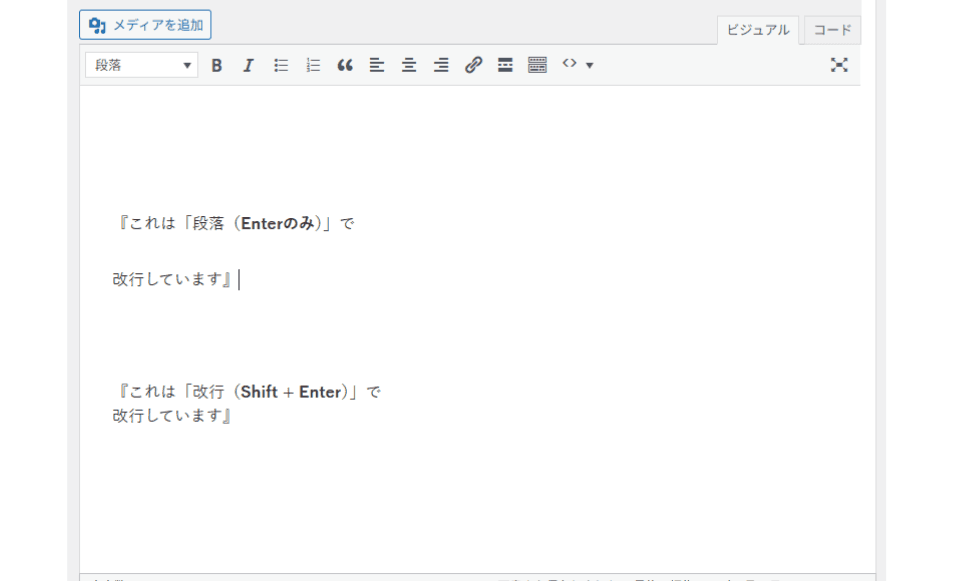Click the code <> toolbar icon

coord(569,64)
